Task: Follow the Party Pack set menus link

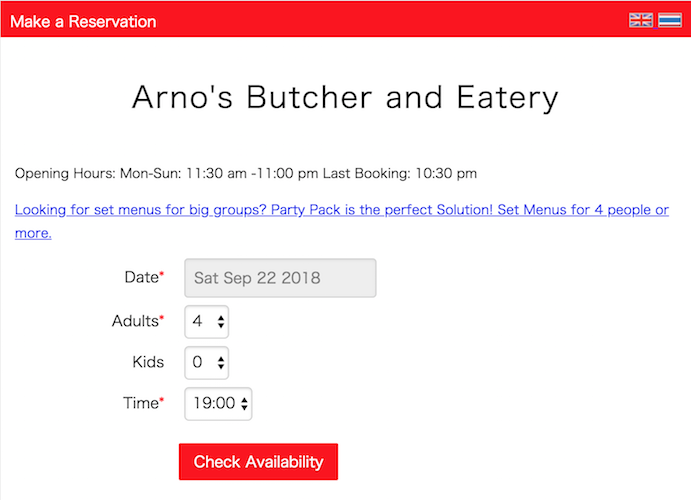Action: coord(342,210)
